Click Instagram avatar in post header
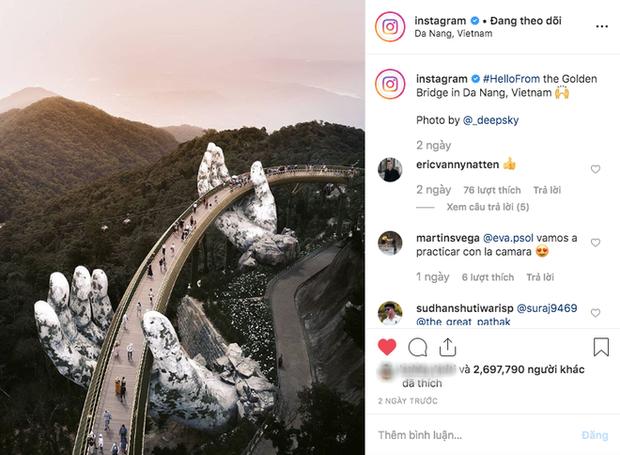 tap(390, 26)
